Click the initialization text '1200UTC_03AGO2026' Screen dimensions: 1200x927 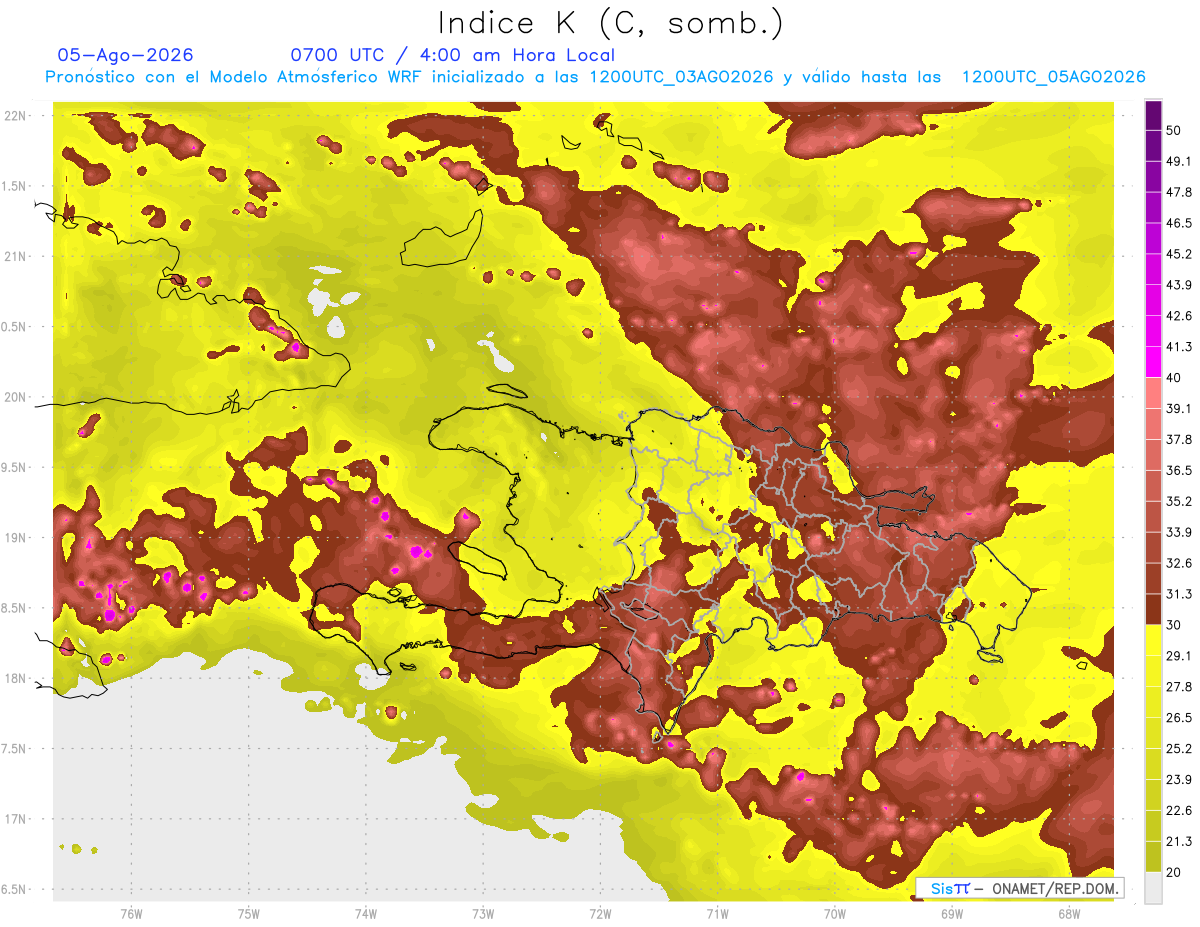point(682,77)
